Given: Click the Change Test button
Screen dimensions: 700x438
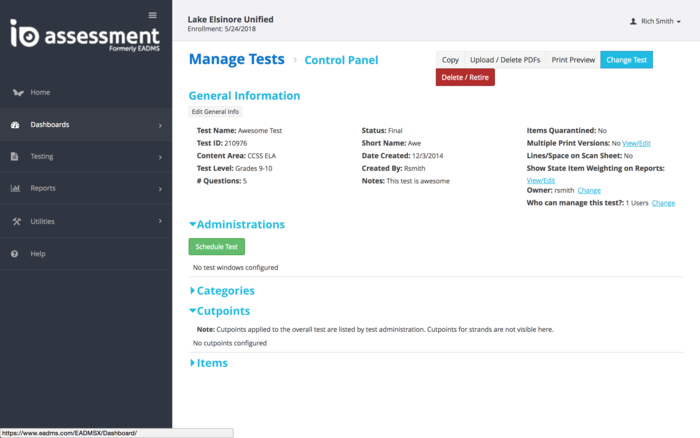Looking at the screenshot, I should pos(626,60).
